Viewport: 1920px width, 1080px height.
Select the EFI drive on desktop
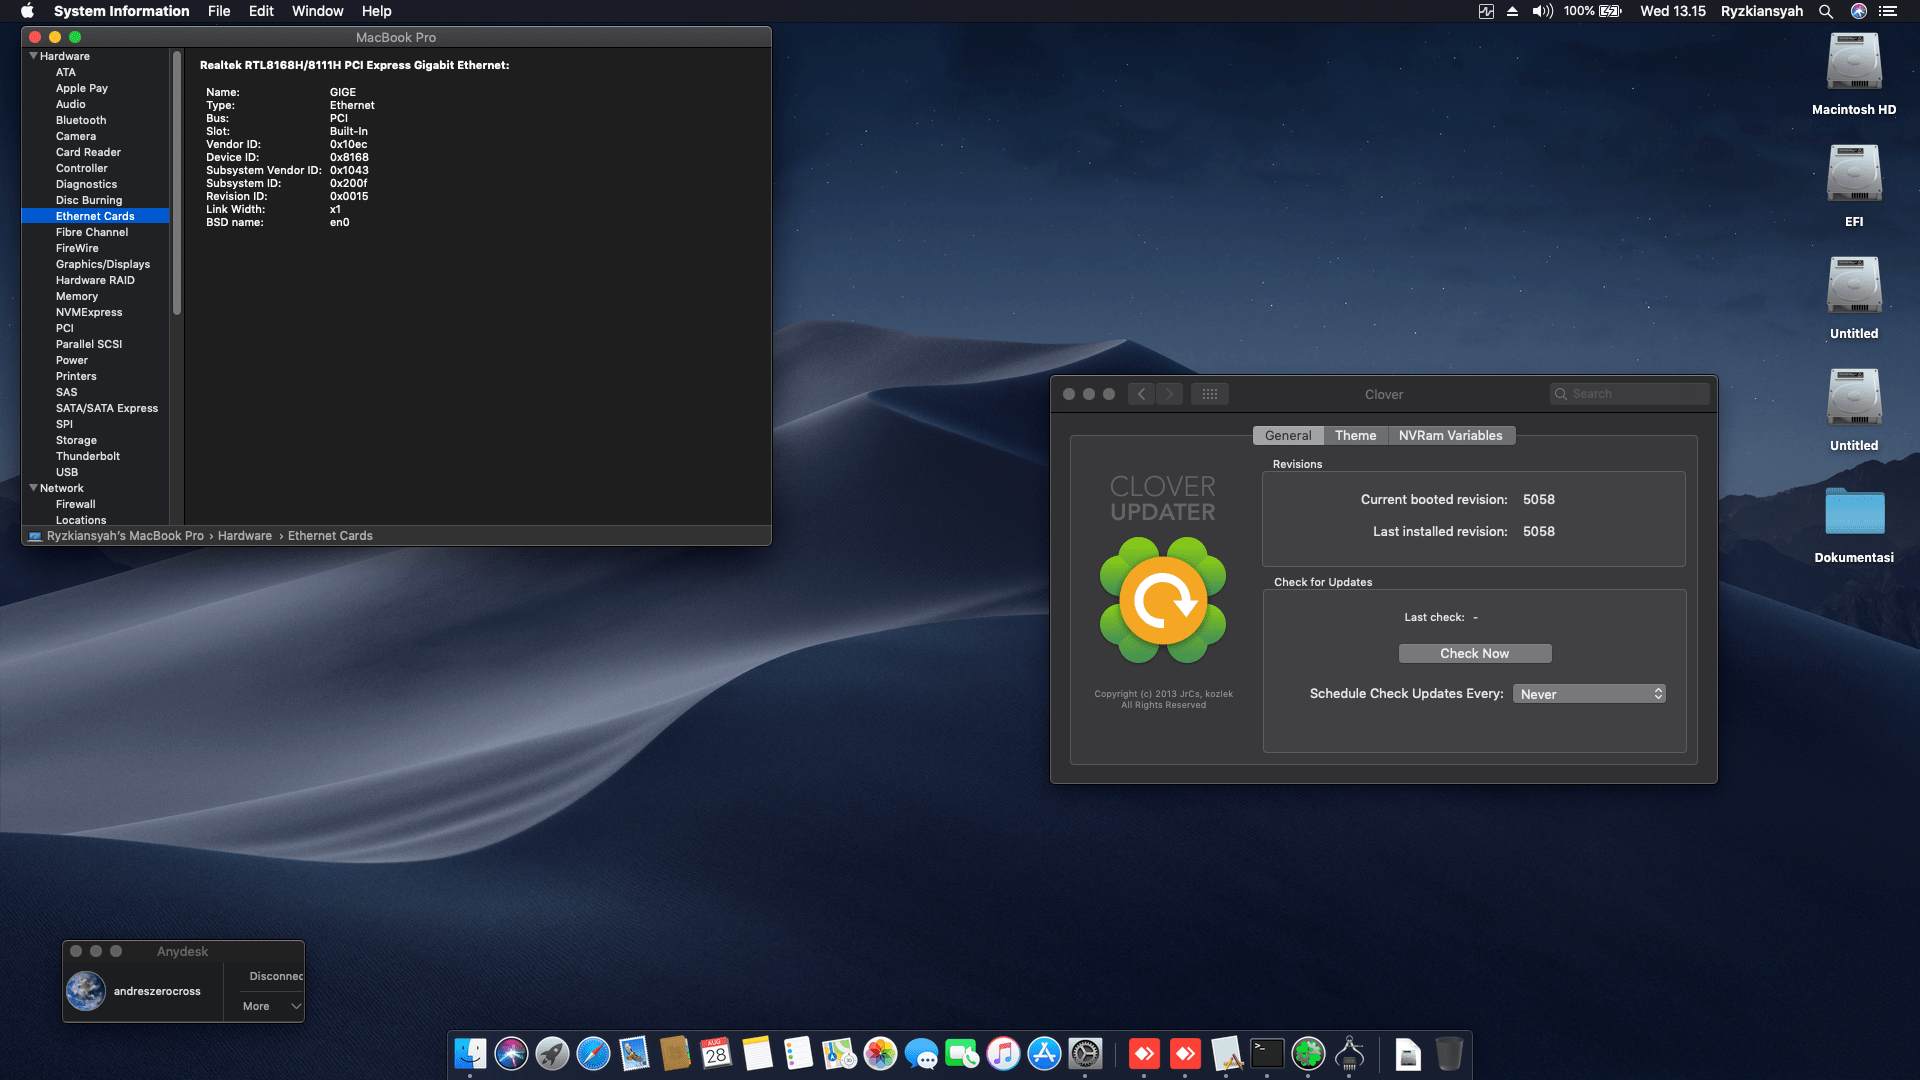coord(1854,187)
